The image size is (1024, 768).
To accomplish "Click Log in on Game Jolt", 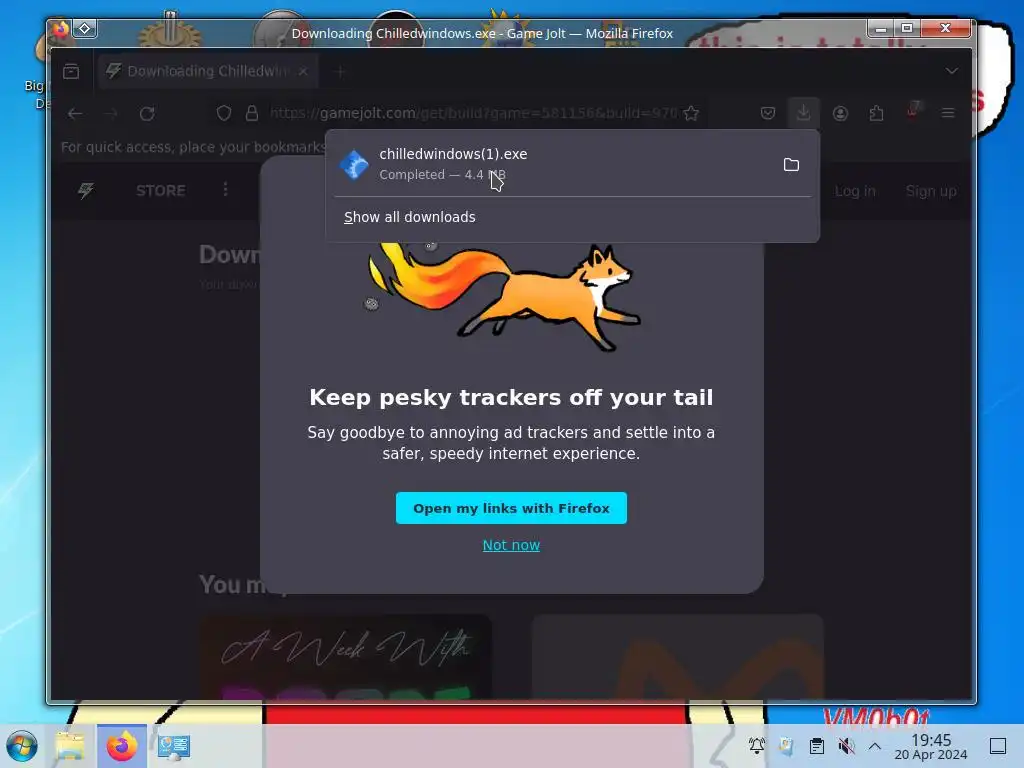I will tap(855, 191).
